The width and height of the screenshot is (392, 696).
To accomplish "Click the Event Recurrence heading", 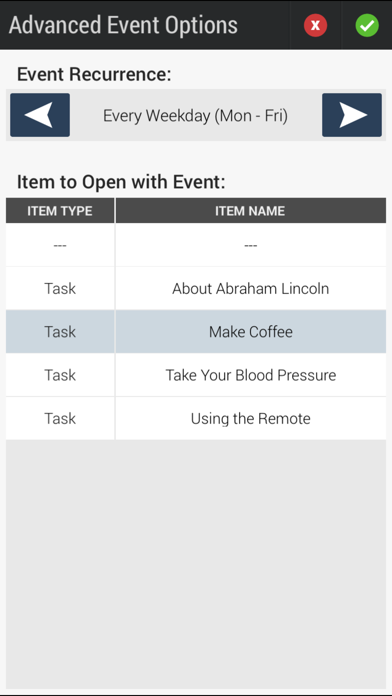I will point(94,74).
